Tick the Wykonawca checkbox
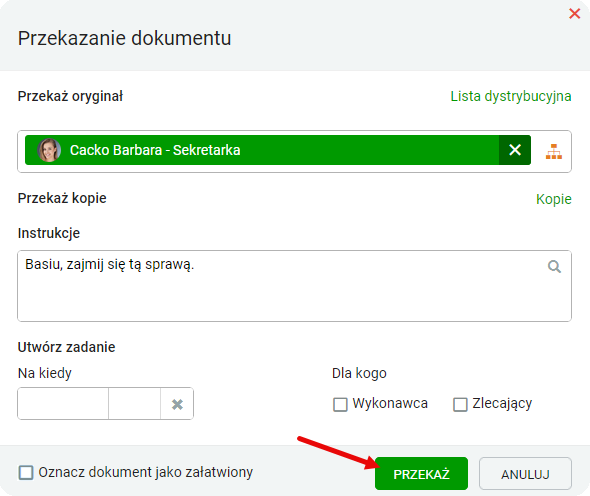 point(340,405)
